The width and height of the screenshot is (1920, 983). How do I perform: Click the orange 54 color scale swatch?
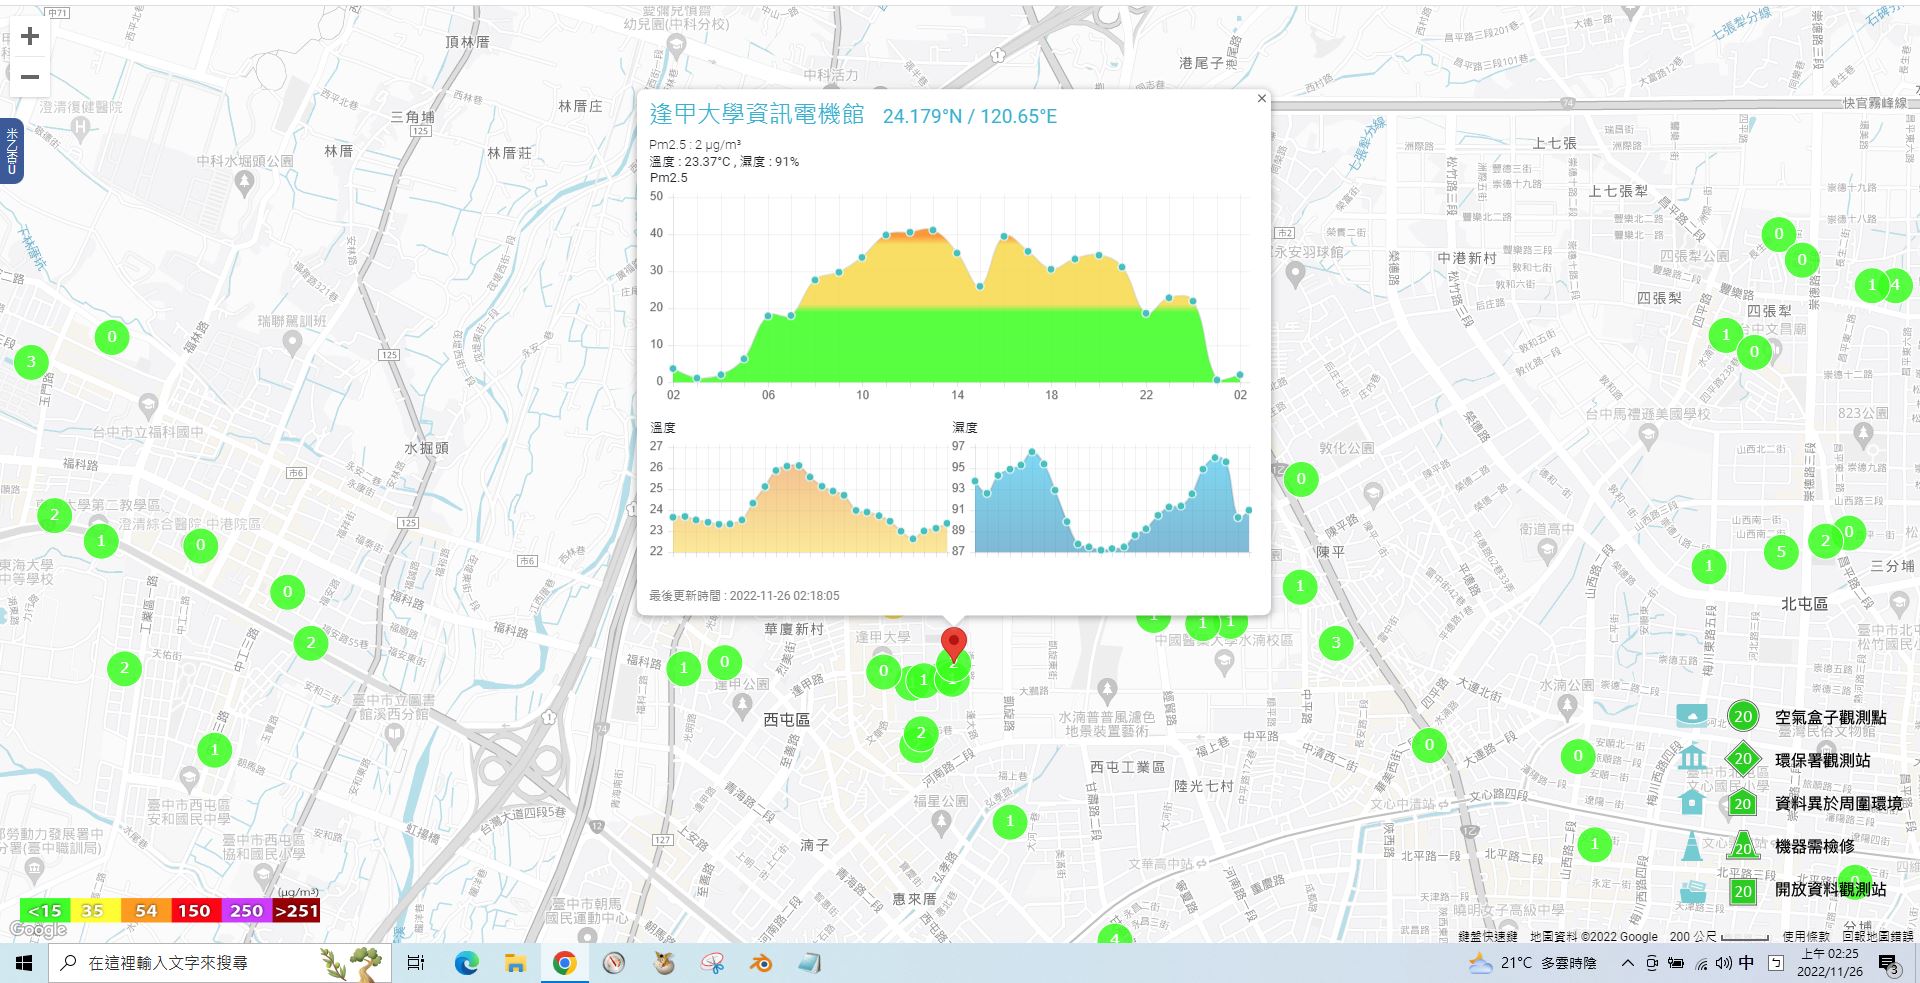pyautogui.click(x=146, y=910)
